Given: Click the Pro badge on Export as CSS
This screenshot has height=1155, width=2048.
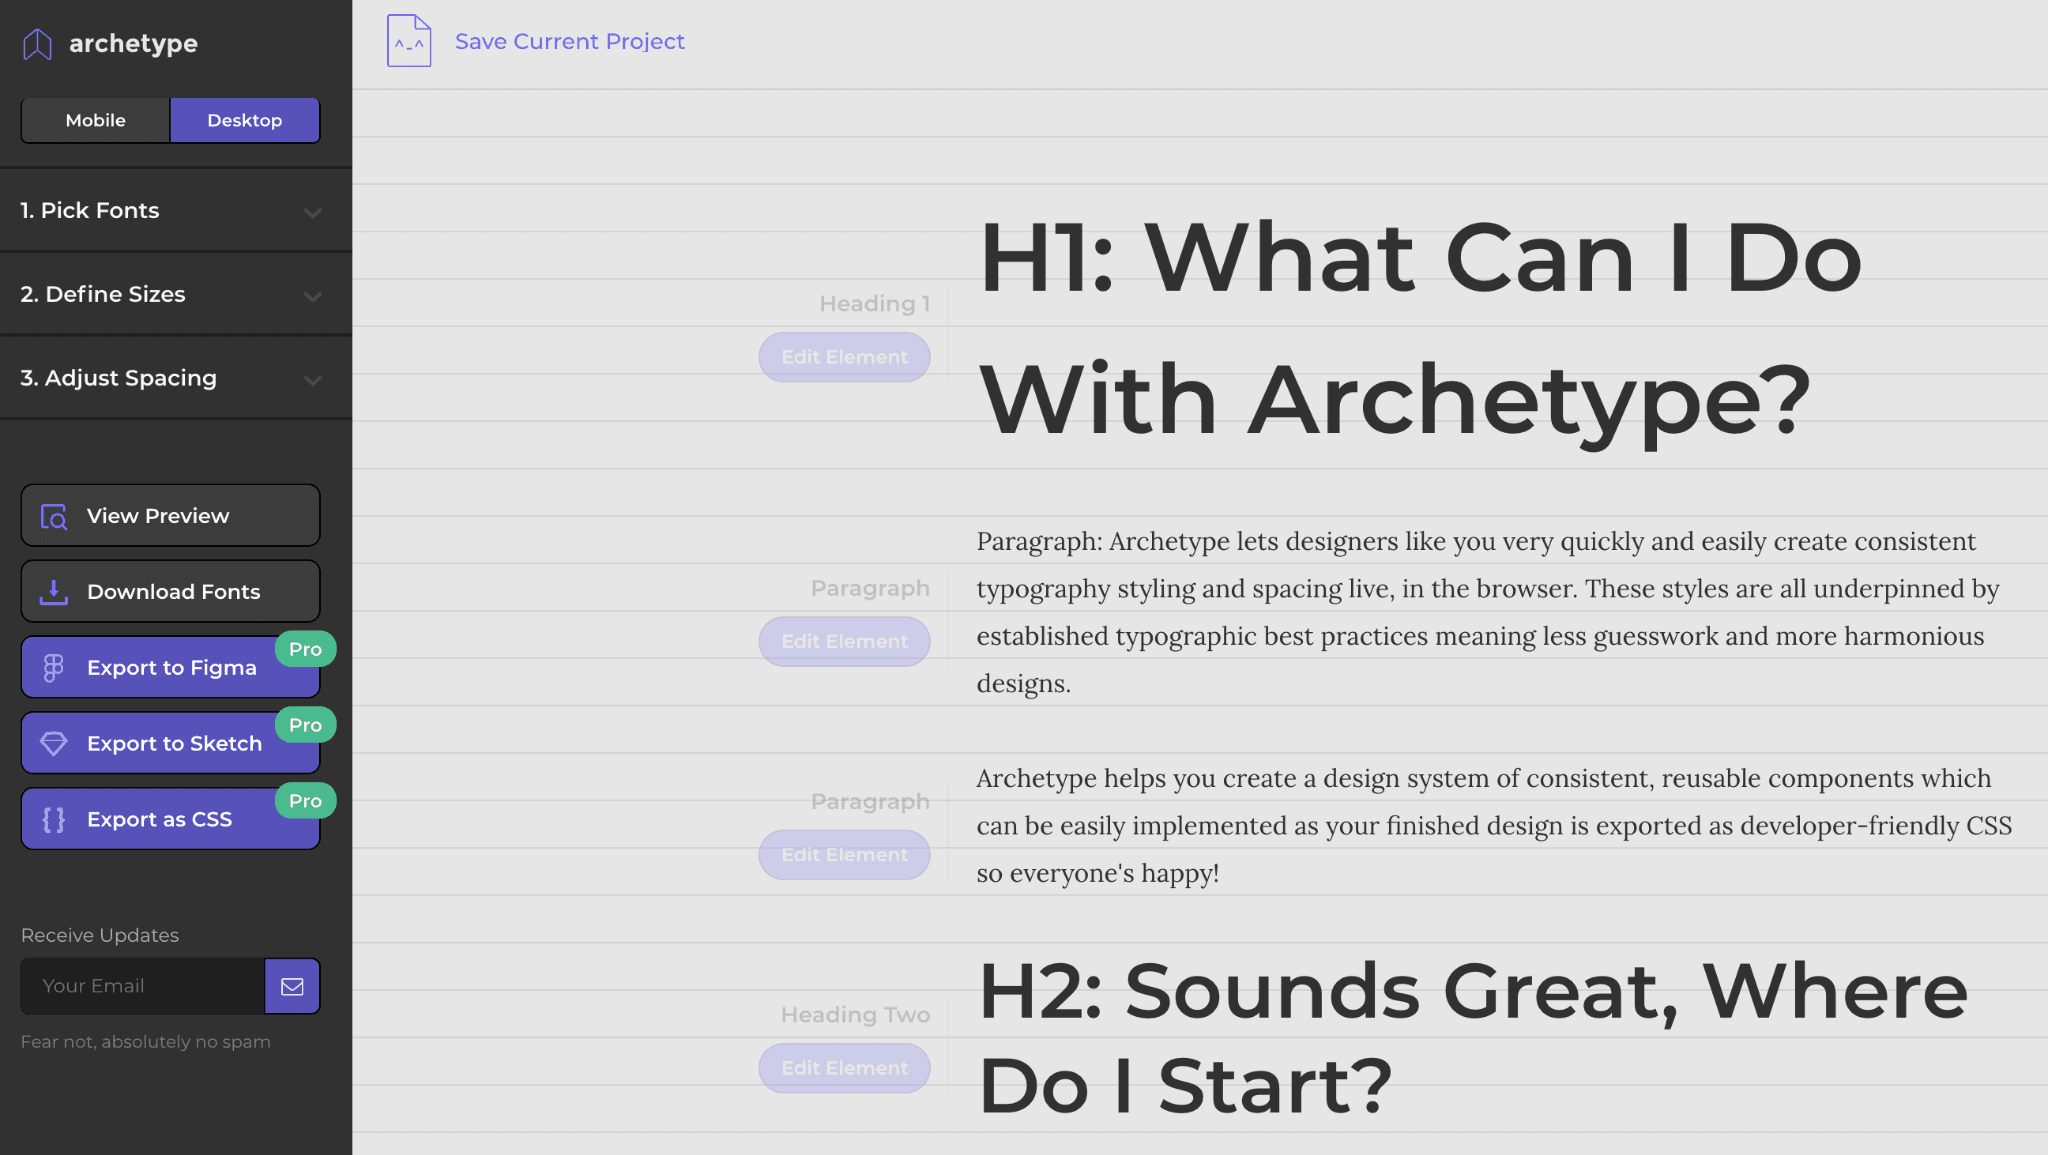Looking at the screenshot, I should point(306,801).
